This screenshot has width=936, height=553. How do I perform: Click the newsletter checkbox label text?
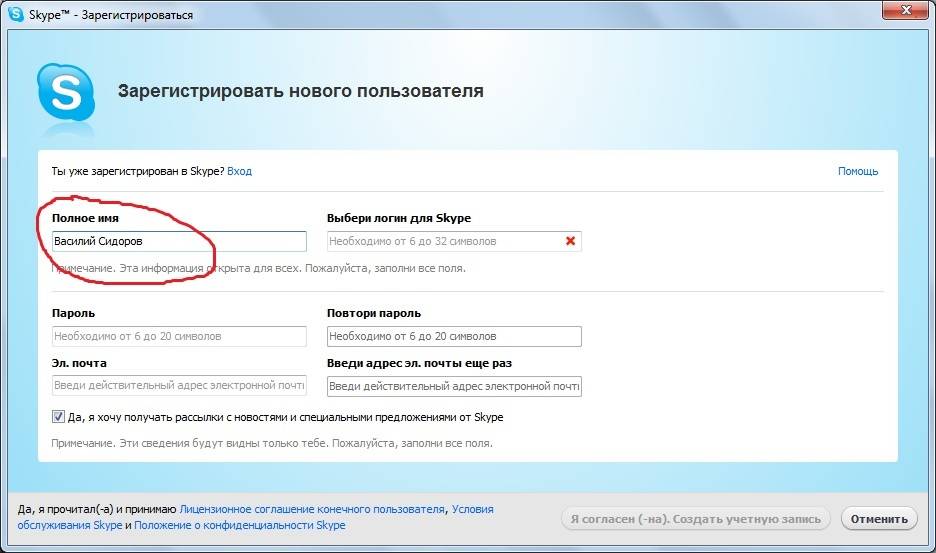(285, 417)
